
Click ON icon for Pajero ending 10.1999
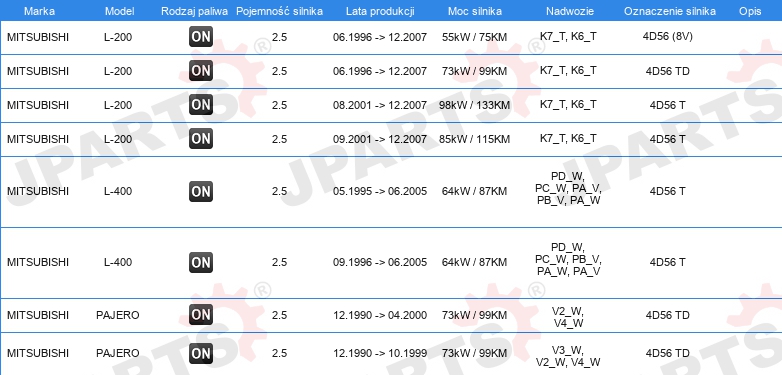click(x=200, y=353)
